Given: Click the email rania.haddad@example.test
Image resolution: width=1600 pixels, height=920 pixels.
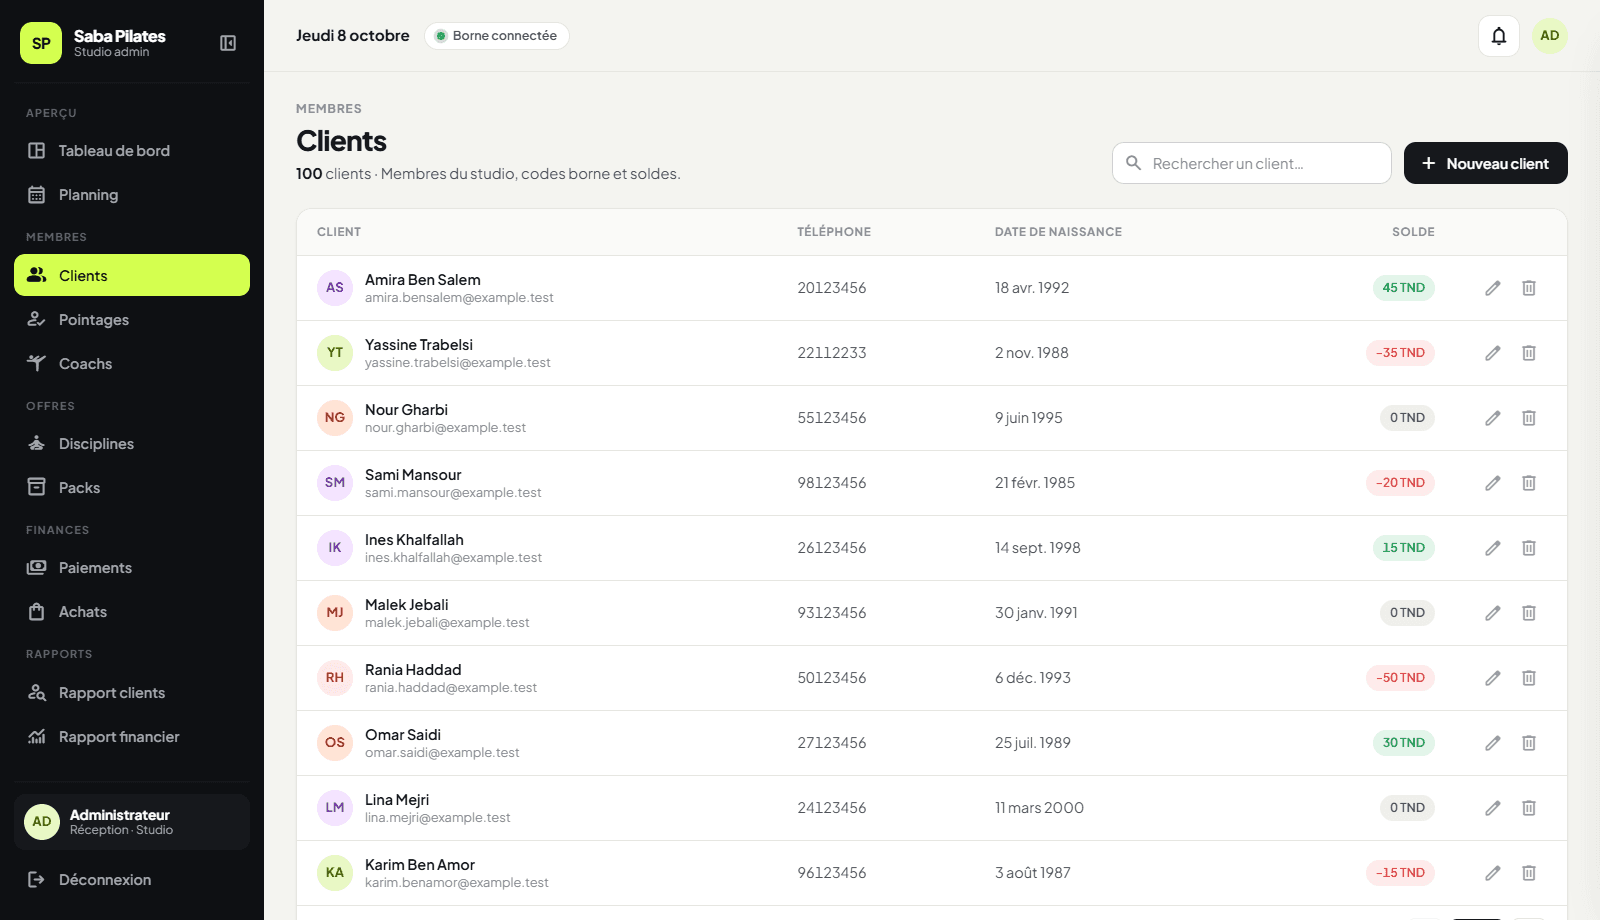Looking at the screenshot, I should [x=451, y=688].
